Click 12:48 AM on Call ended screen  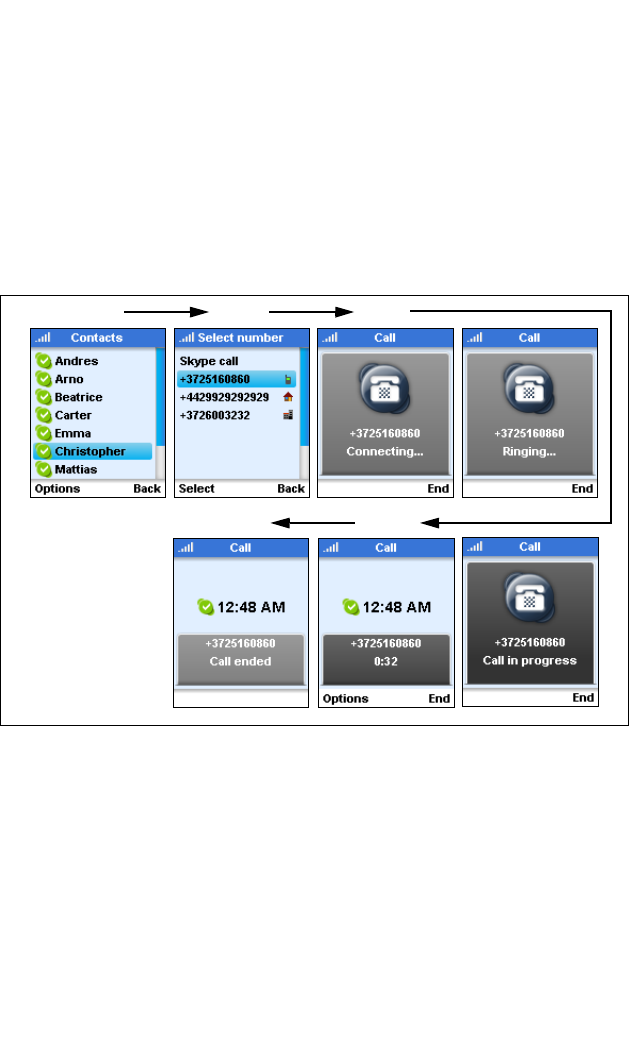(251, 607)
